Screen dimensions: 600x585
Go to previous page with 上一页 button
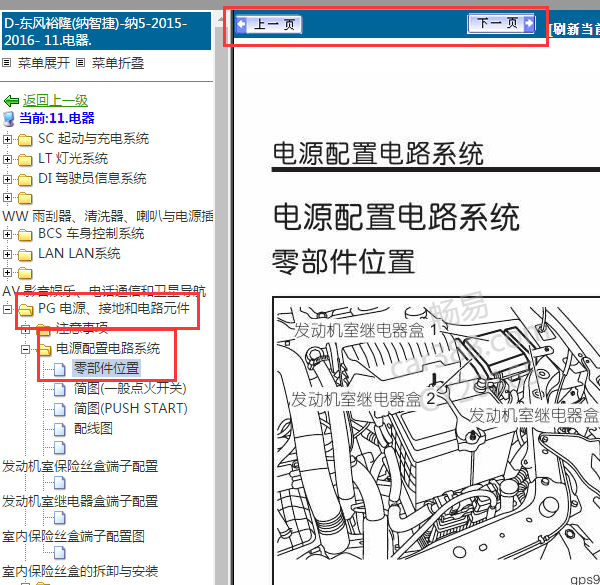pyautogui.click(x=269, y=24)
